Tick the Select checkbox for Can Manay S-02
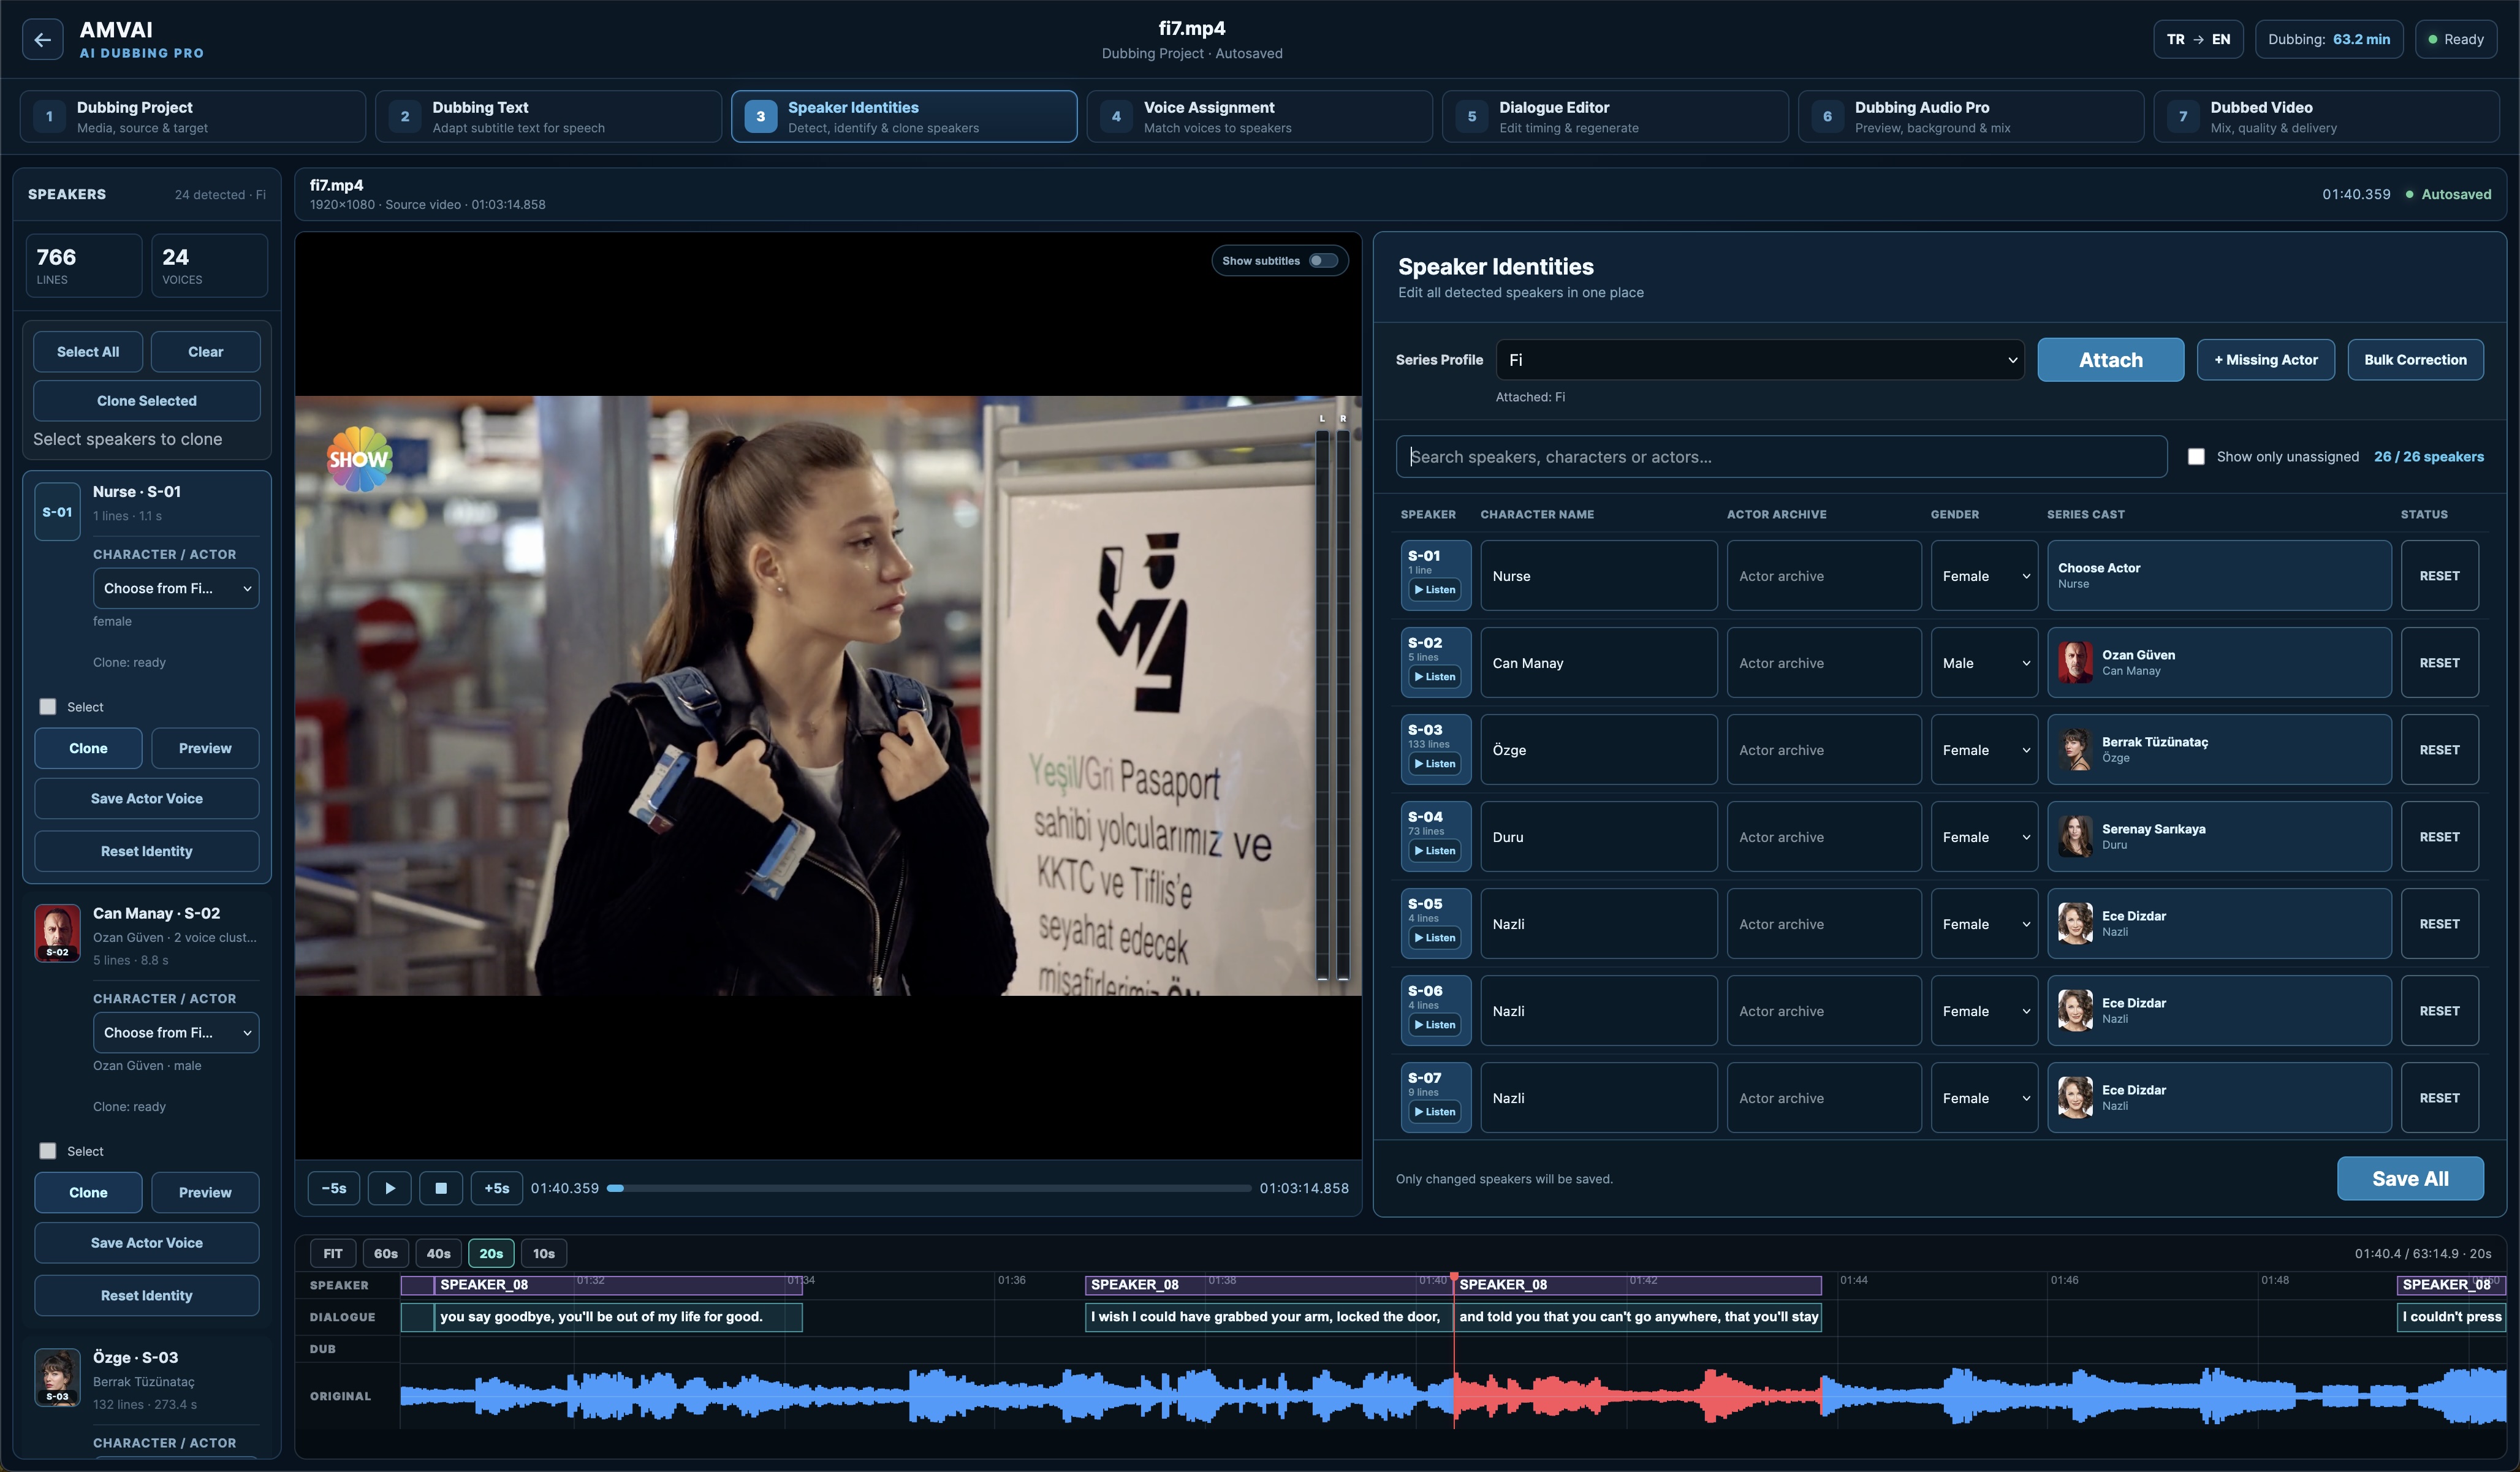The width and height of the screenshot is (2520, 1472). click(x=47, y=1151)
